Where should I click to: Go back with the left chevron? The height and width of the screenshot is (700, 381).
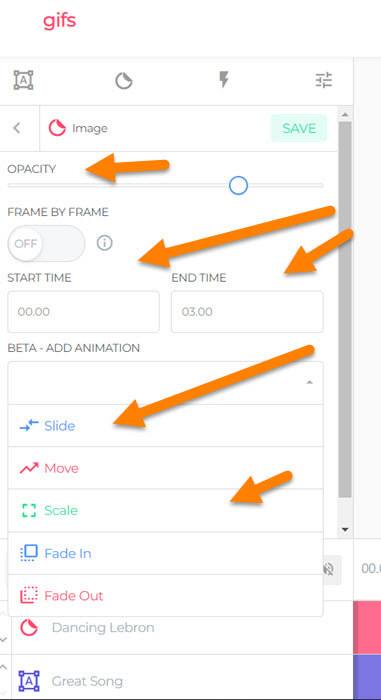pos(17,129)
